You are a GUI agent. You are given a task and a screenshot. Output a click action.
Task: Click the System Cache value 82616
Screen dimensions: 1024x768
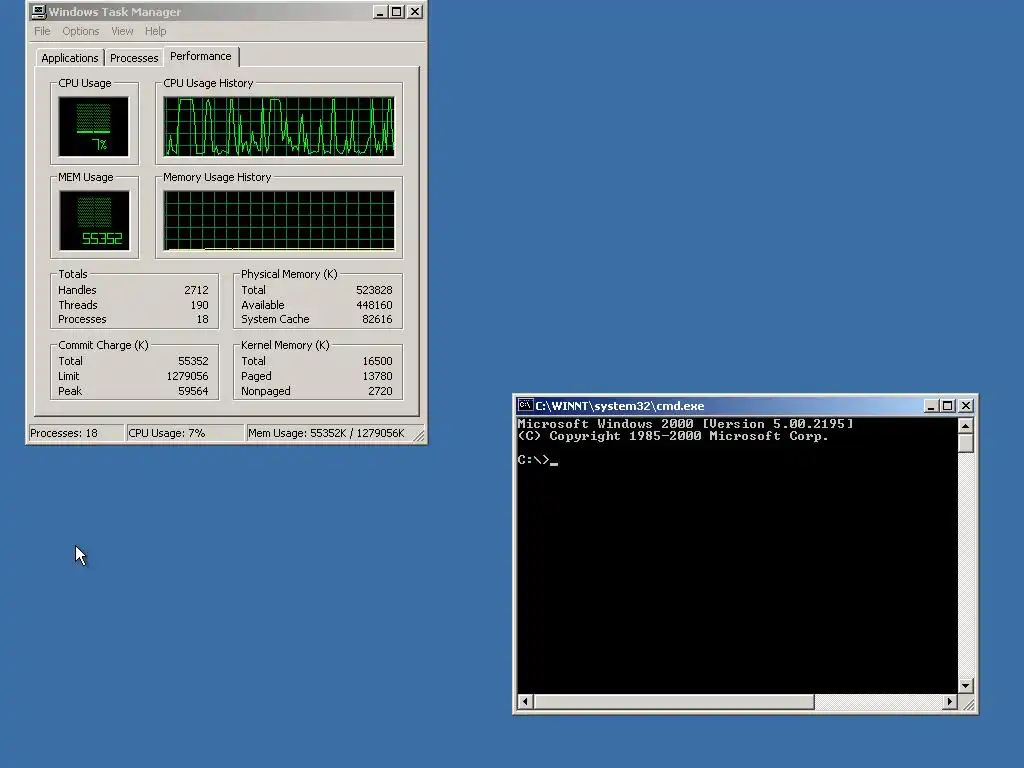(x=377, y=319)
